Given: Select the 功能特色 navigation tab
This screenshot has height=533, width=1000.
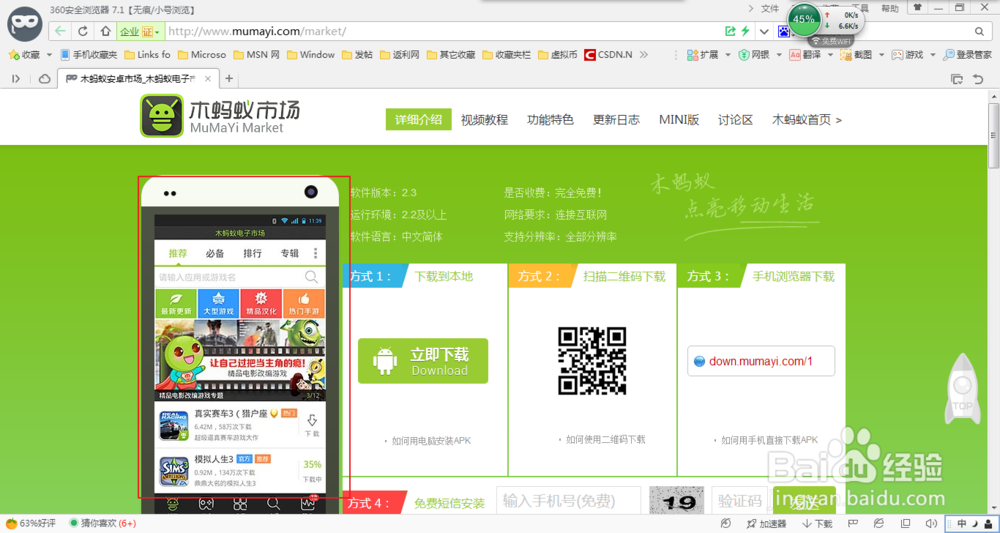Looking at the screenshot, I should (550, 119).
